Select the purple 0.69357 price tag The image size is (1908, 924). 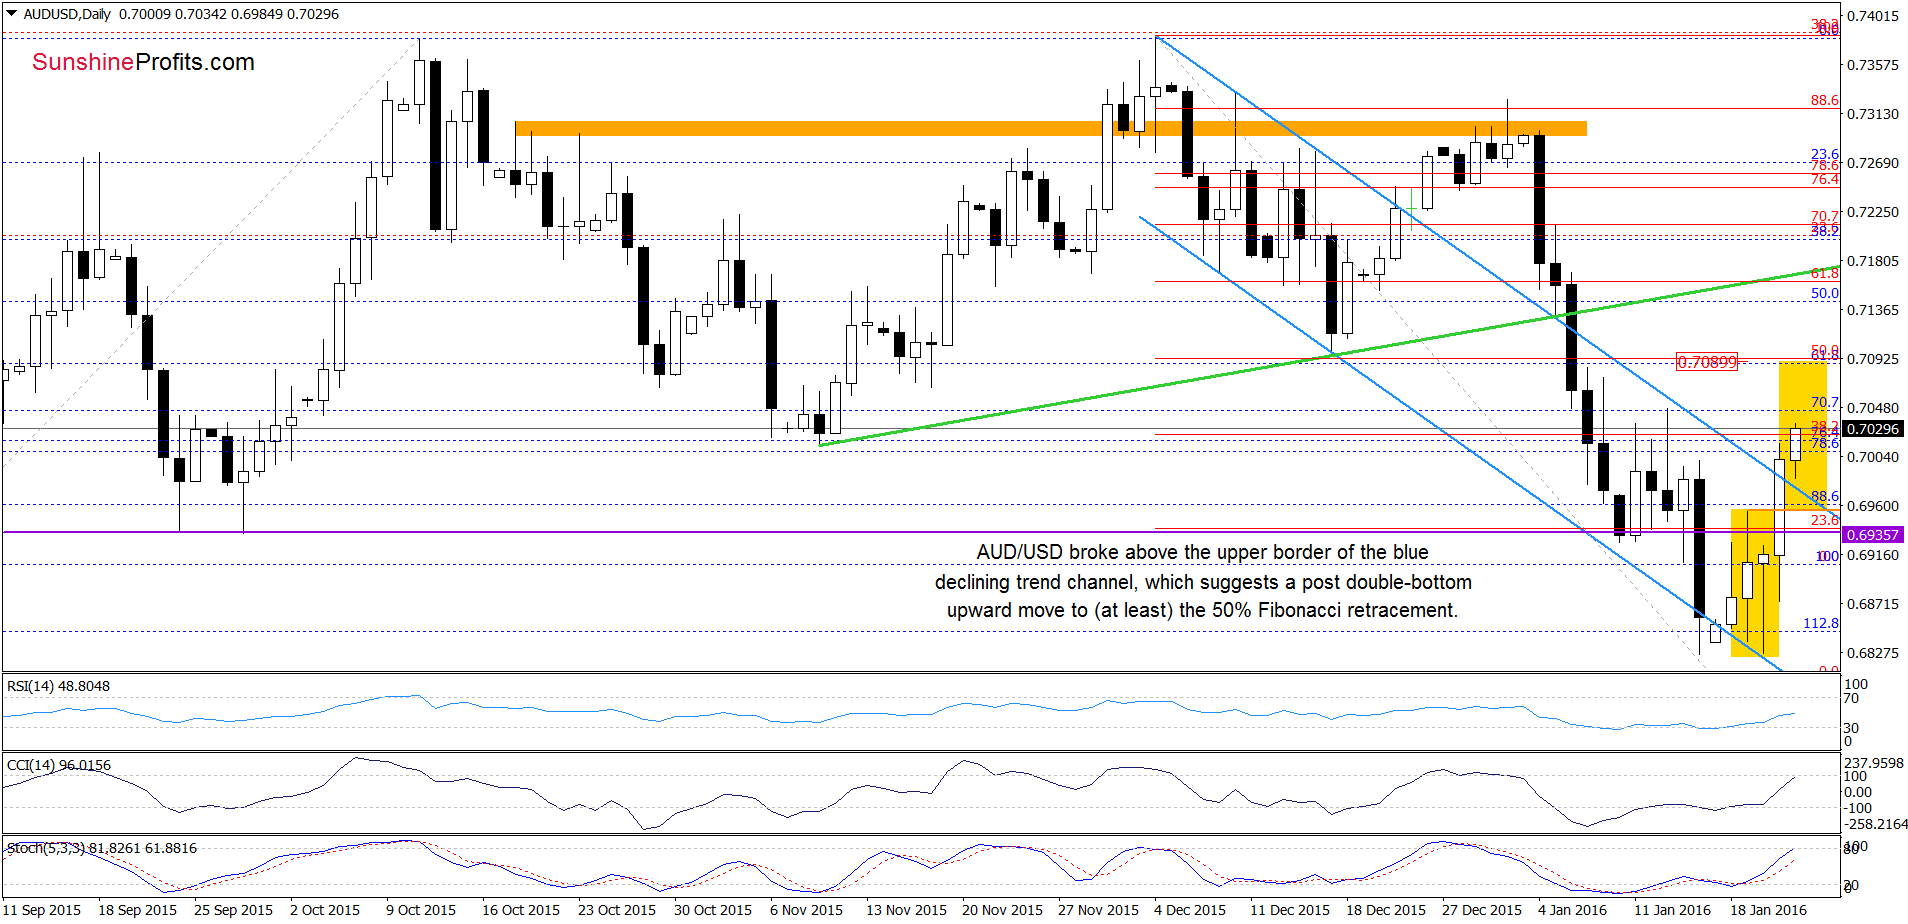coord(1872,535)
